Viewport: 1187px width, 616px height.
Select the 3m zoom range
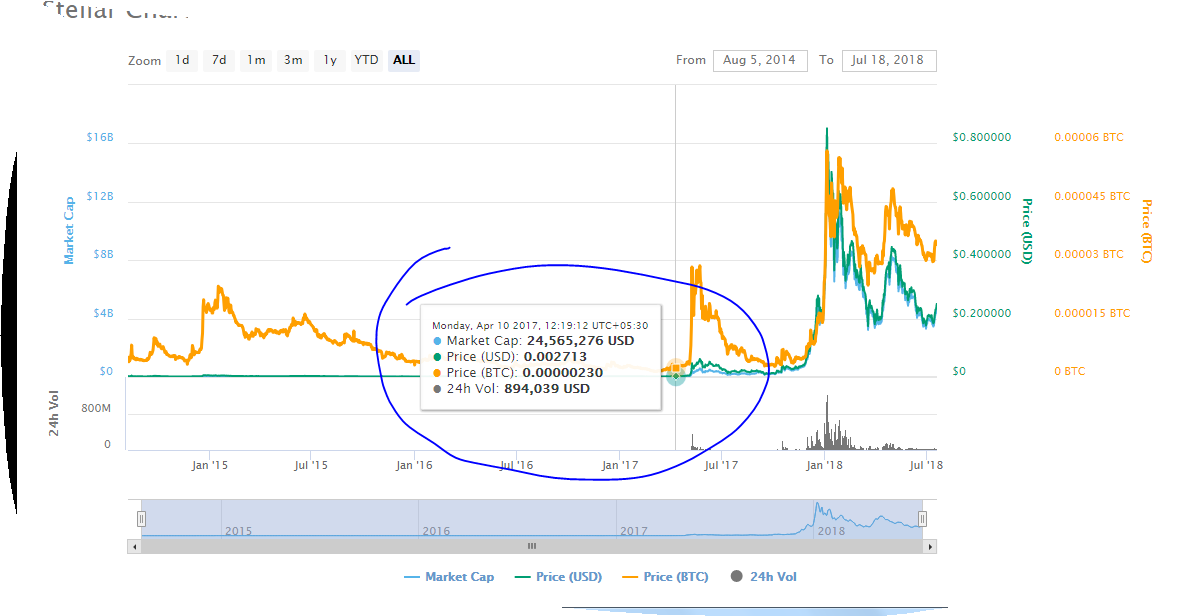[x=293, y=61]
